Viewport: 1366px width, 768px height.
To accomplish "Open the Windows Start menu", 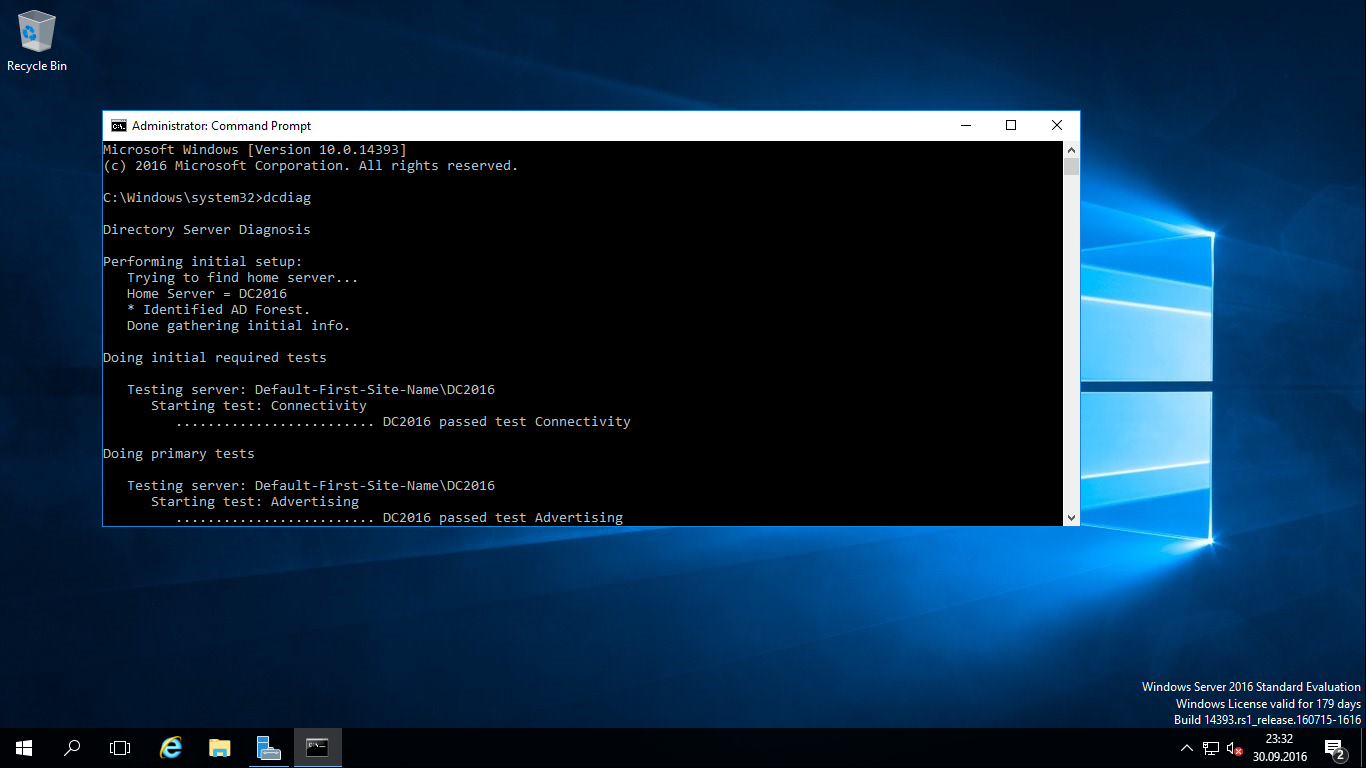I will (24, 748).
